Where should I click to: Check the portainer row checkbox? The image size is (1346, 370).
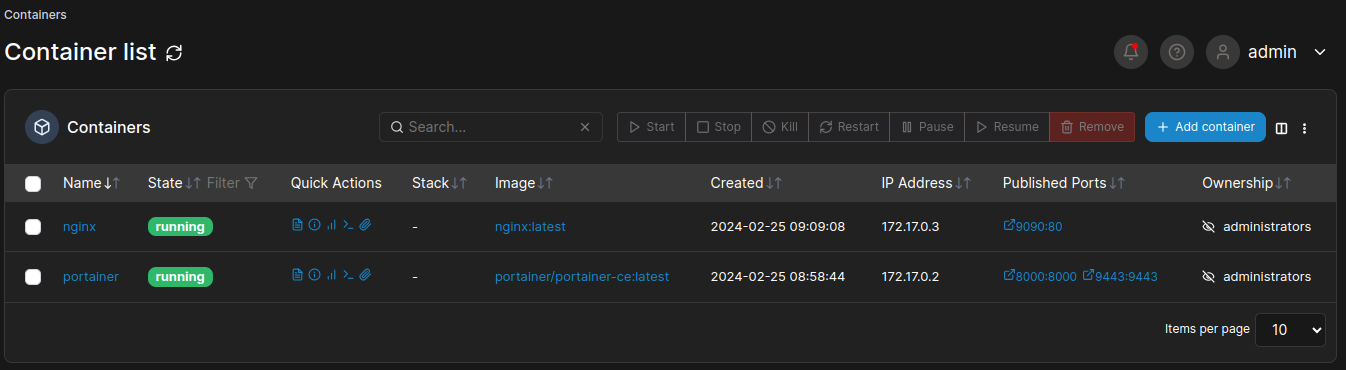point(33,277)
